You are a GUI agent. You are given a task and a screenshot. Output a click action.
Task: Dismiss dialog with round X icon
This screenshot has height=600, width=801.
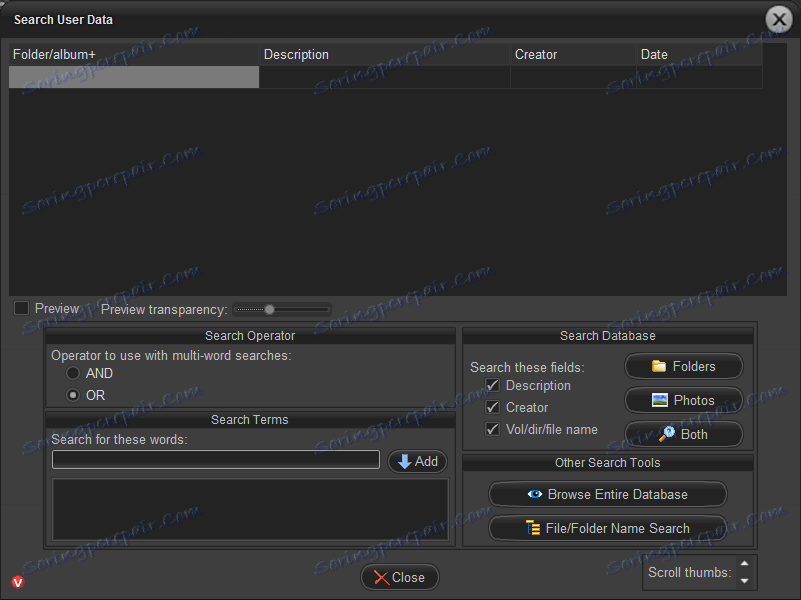pyautogui.click(x=779, y=20)
